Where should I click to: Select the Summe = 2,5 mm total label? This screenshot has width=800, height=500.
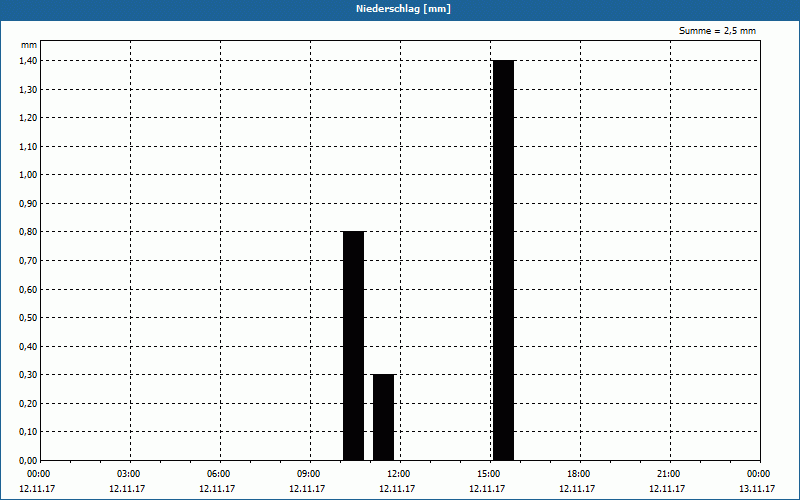click(x=717, y=31)
